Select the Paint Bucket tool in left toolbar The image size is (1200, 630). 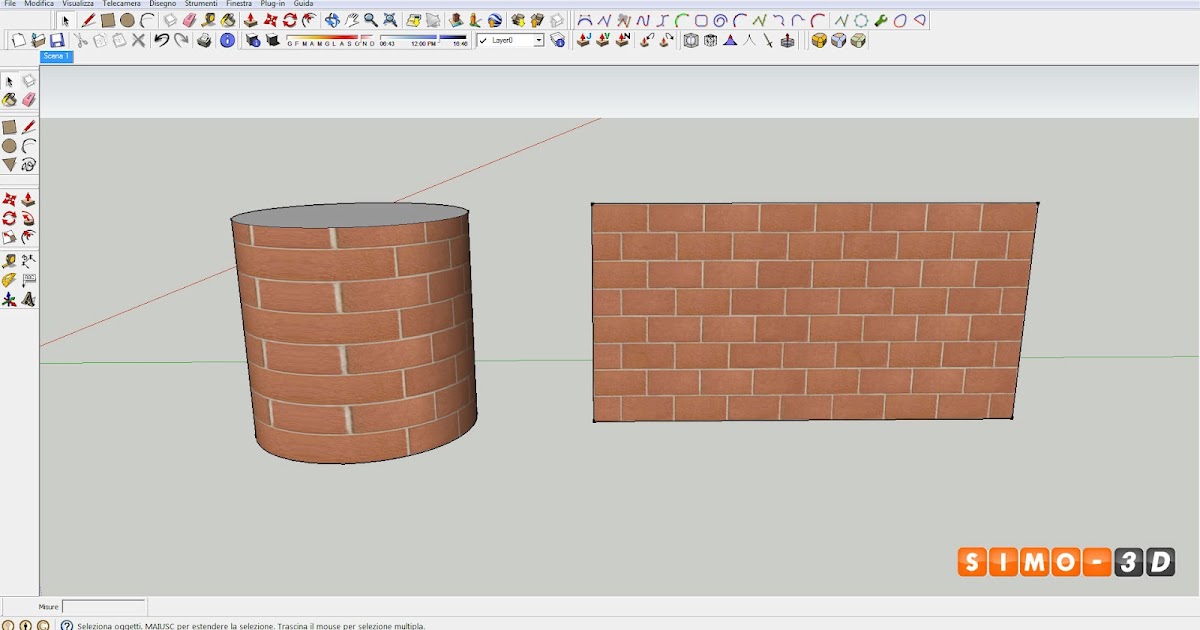(9, 100)
